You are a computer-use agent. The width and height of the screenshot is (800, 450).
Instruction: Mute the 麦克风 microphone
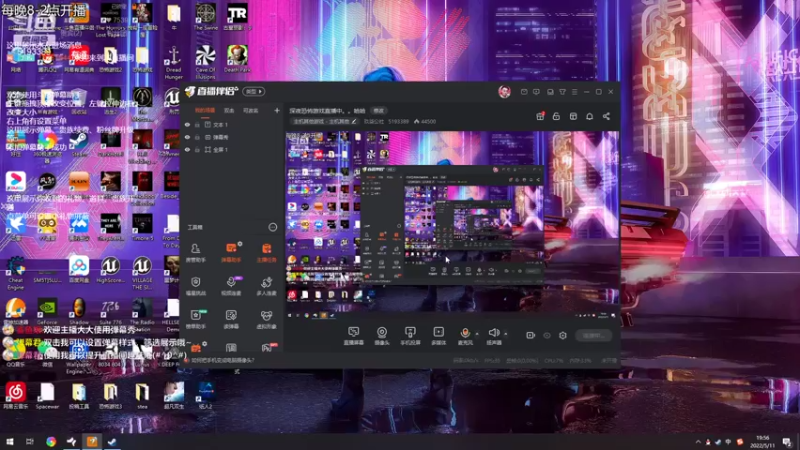click(465, 336)
